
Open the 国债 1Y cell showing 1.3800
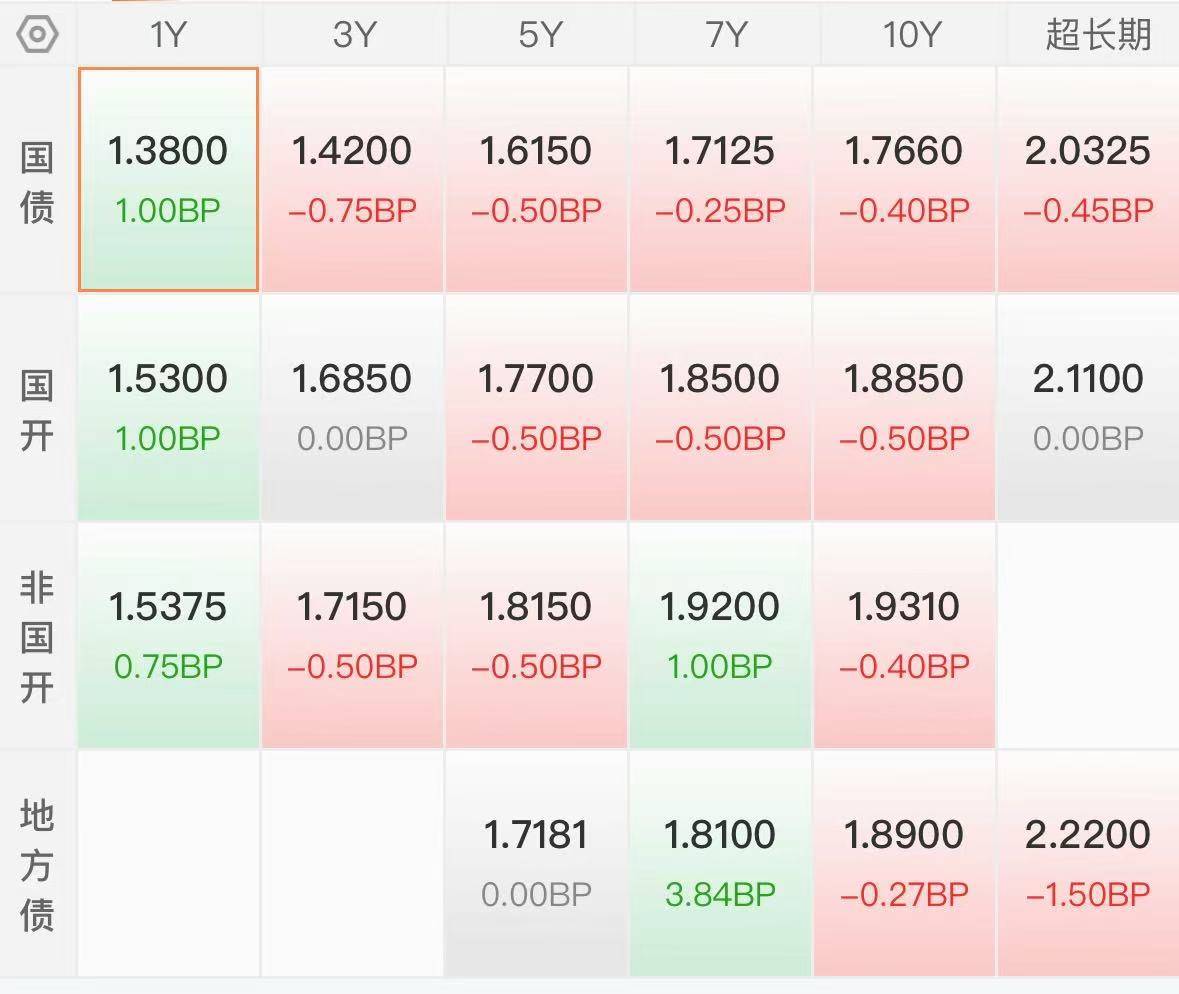[168, 179]
